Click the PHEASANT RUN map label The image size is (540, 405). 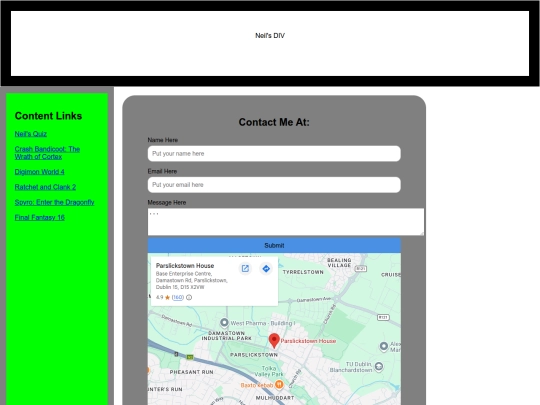(191, 372)
